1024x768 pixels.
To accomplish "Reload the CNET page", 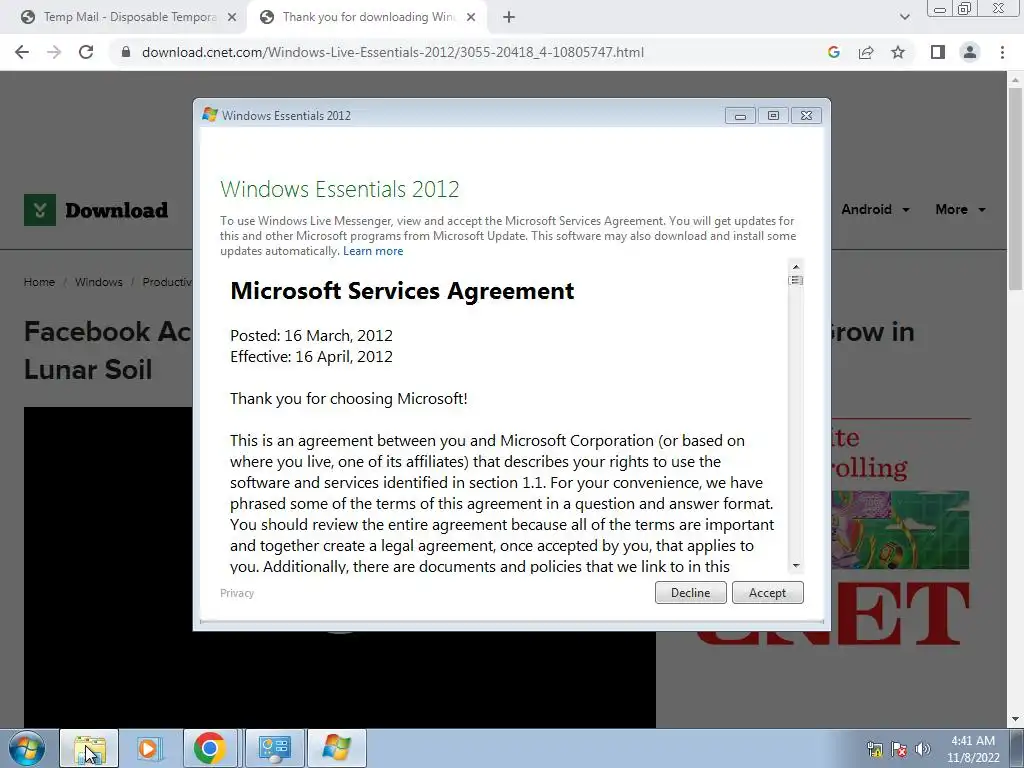I will [x=86, y=52].
